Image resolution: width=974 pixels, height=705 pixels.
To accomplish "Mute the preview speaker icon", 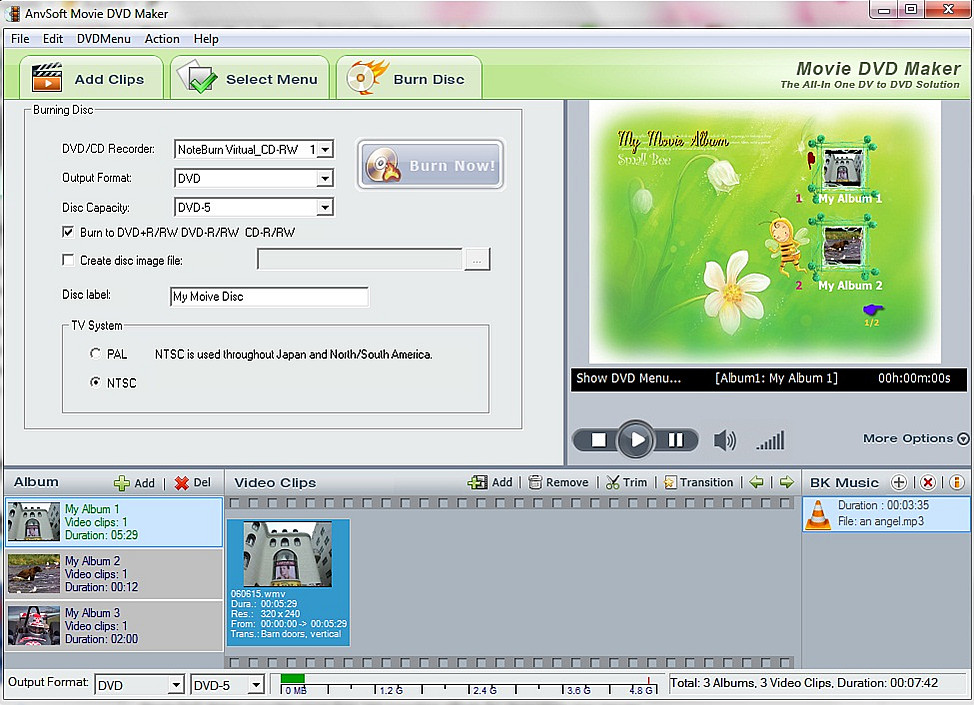I will point(724,440).
